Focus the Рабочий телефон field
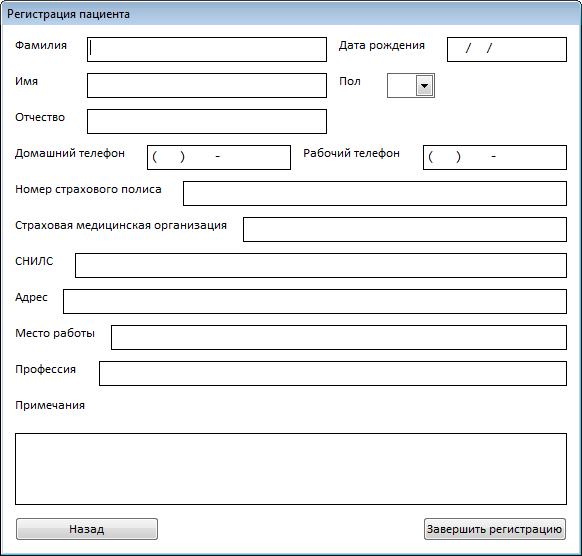582x556 pixels. (x=495, y=157)
